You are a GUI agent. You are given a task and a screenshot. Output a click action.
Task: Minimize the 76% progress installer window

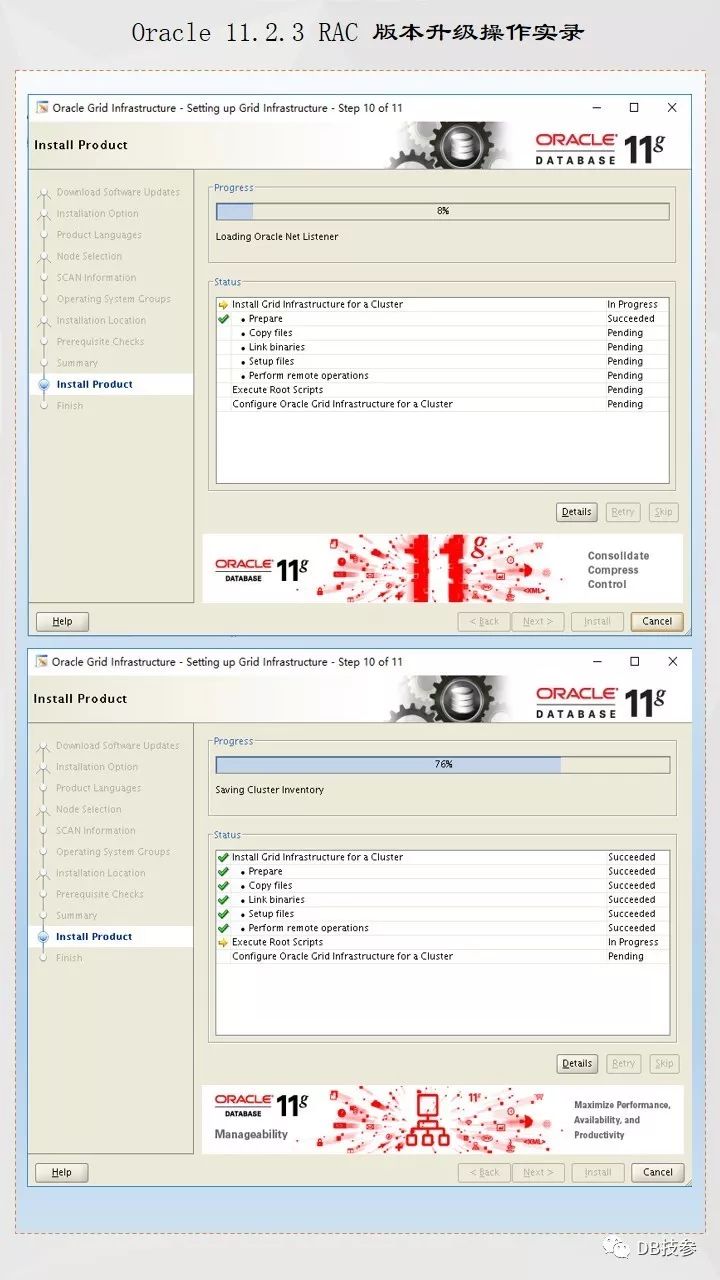pyautogui.click(x=596, y=662)
